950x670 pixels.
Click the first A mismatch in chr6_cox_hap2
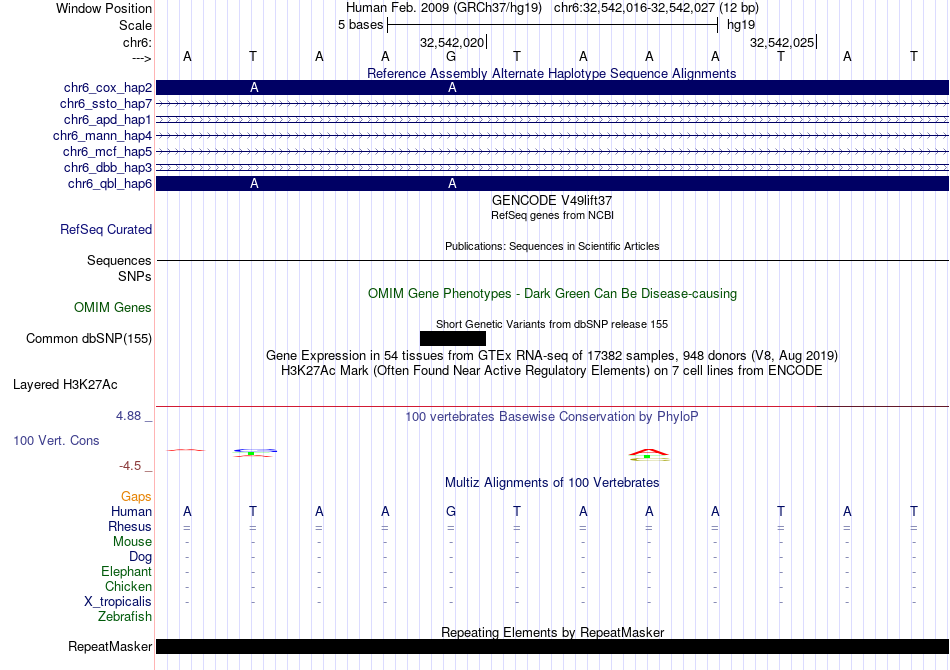pyautogui.click(x=254, y=88)
